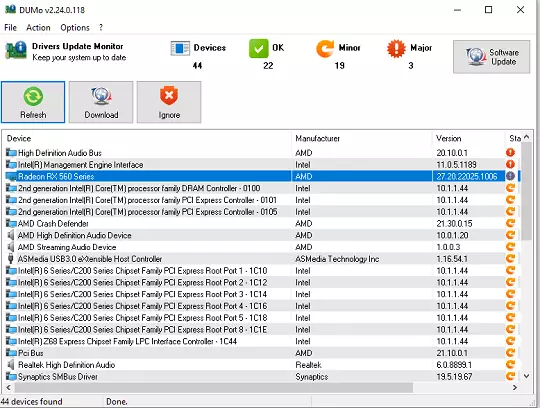This screenshot has height=408, width=540.
Task: Click orange status icon for DRAM Controller - 0100
Action: [x=510, y=188]
